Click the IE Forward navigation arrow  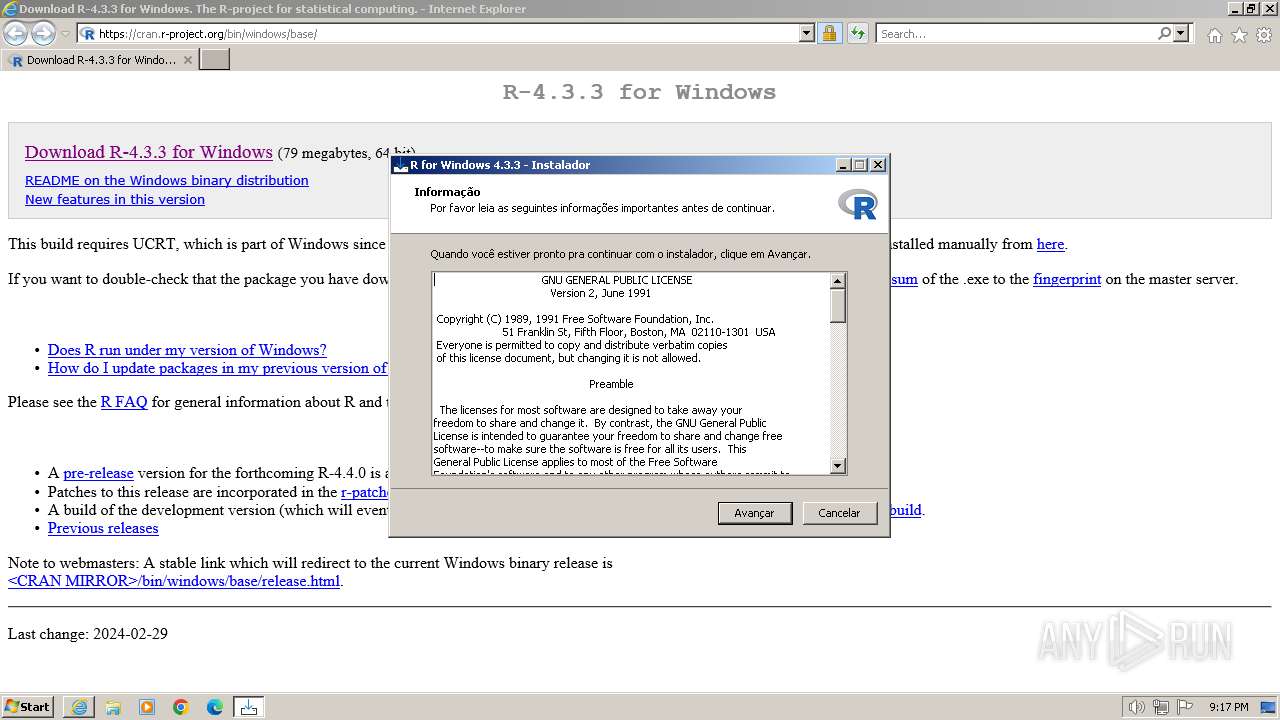(x=43, y=33)
